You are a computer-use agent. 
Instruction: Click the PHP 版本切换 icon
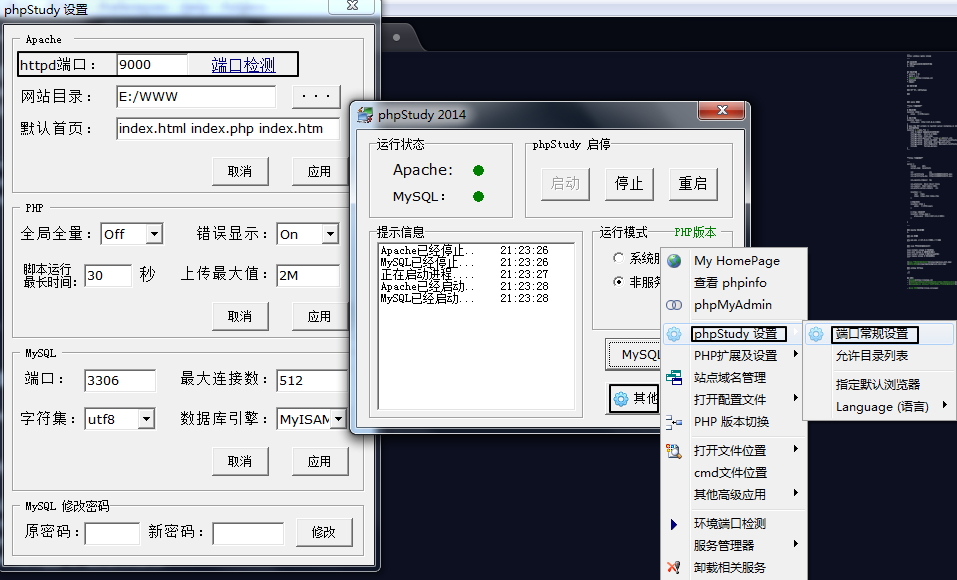[x=674, y=421]
